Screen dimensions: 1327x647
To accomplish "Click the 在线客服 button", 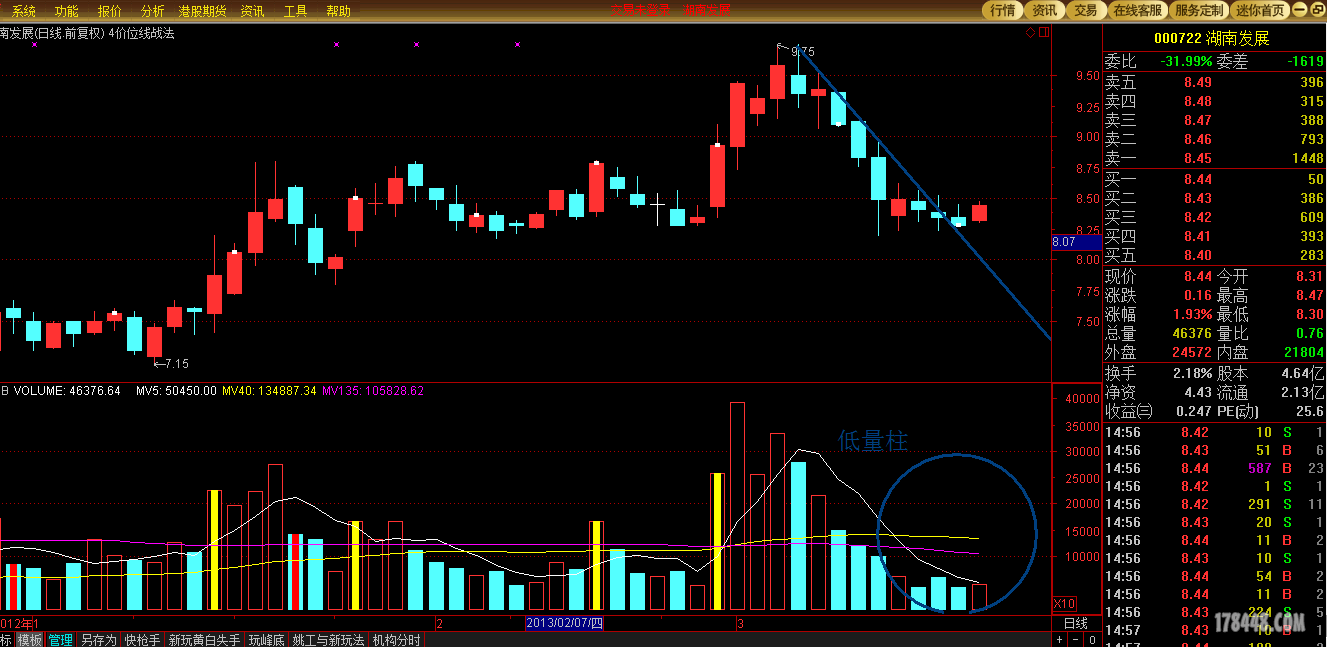I will [x=1138, y=10].
